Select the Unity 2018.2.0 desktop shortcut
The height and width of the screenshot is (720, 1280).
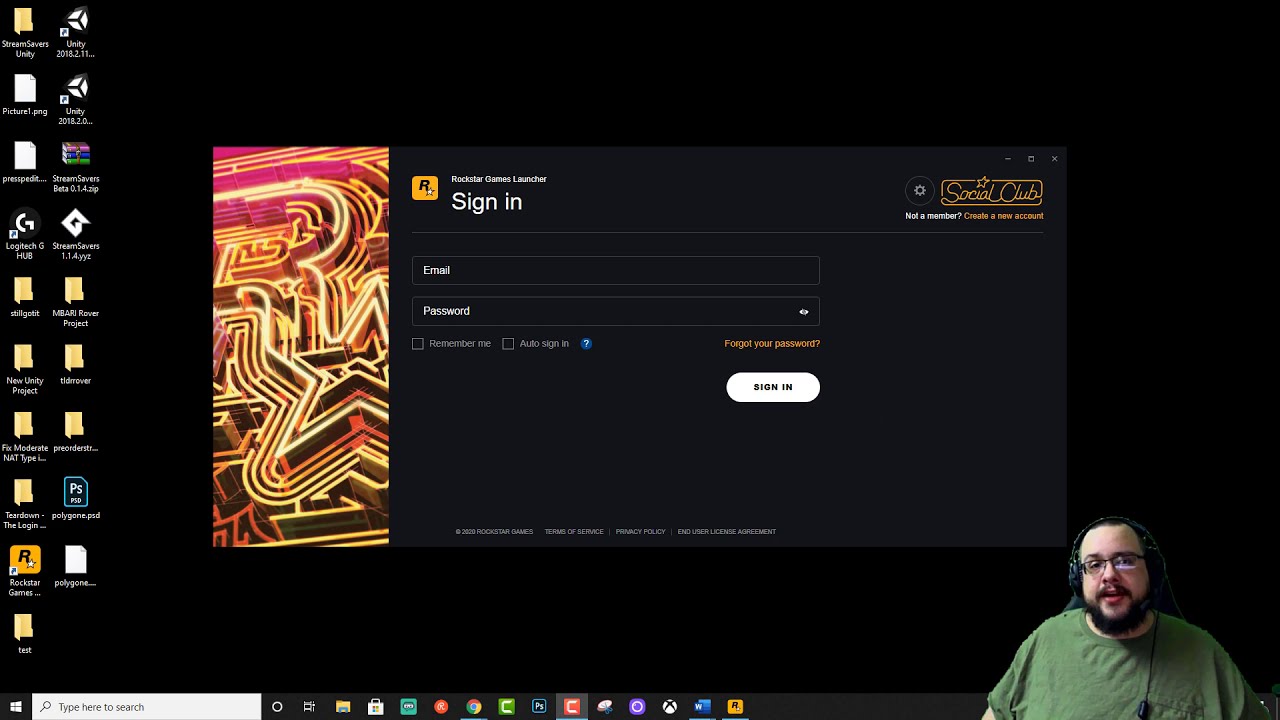[76, 101]
